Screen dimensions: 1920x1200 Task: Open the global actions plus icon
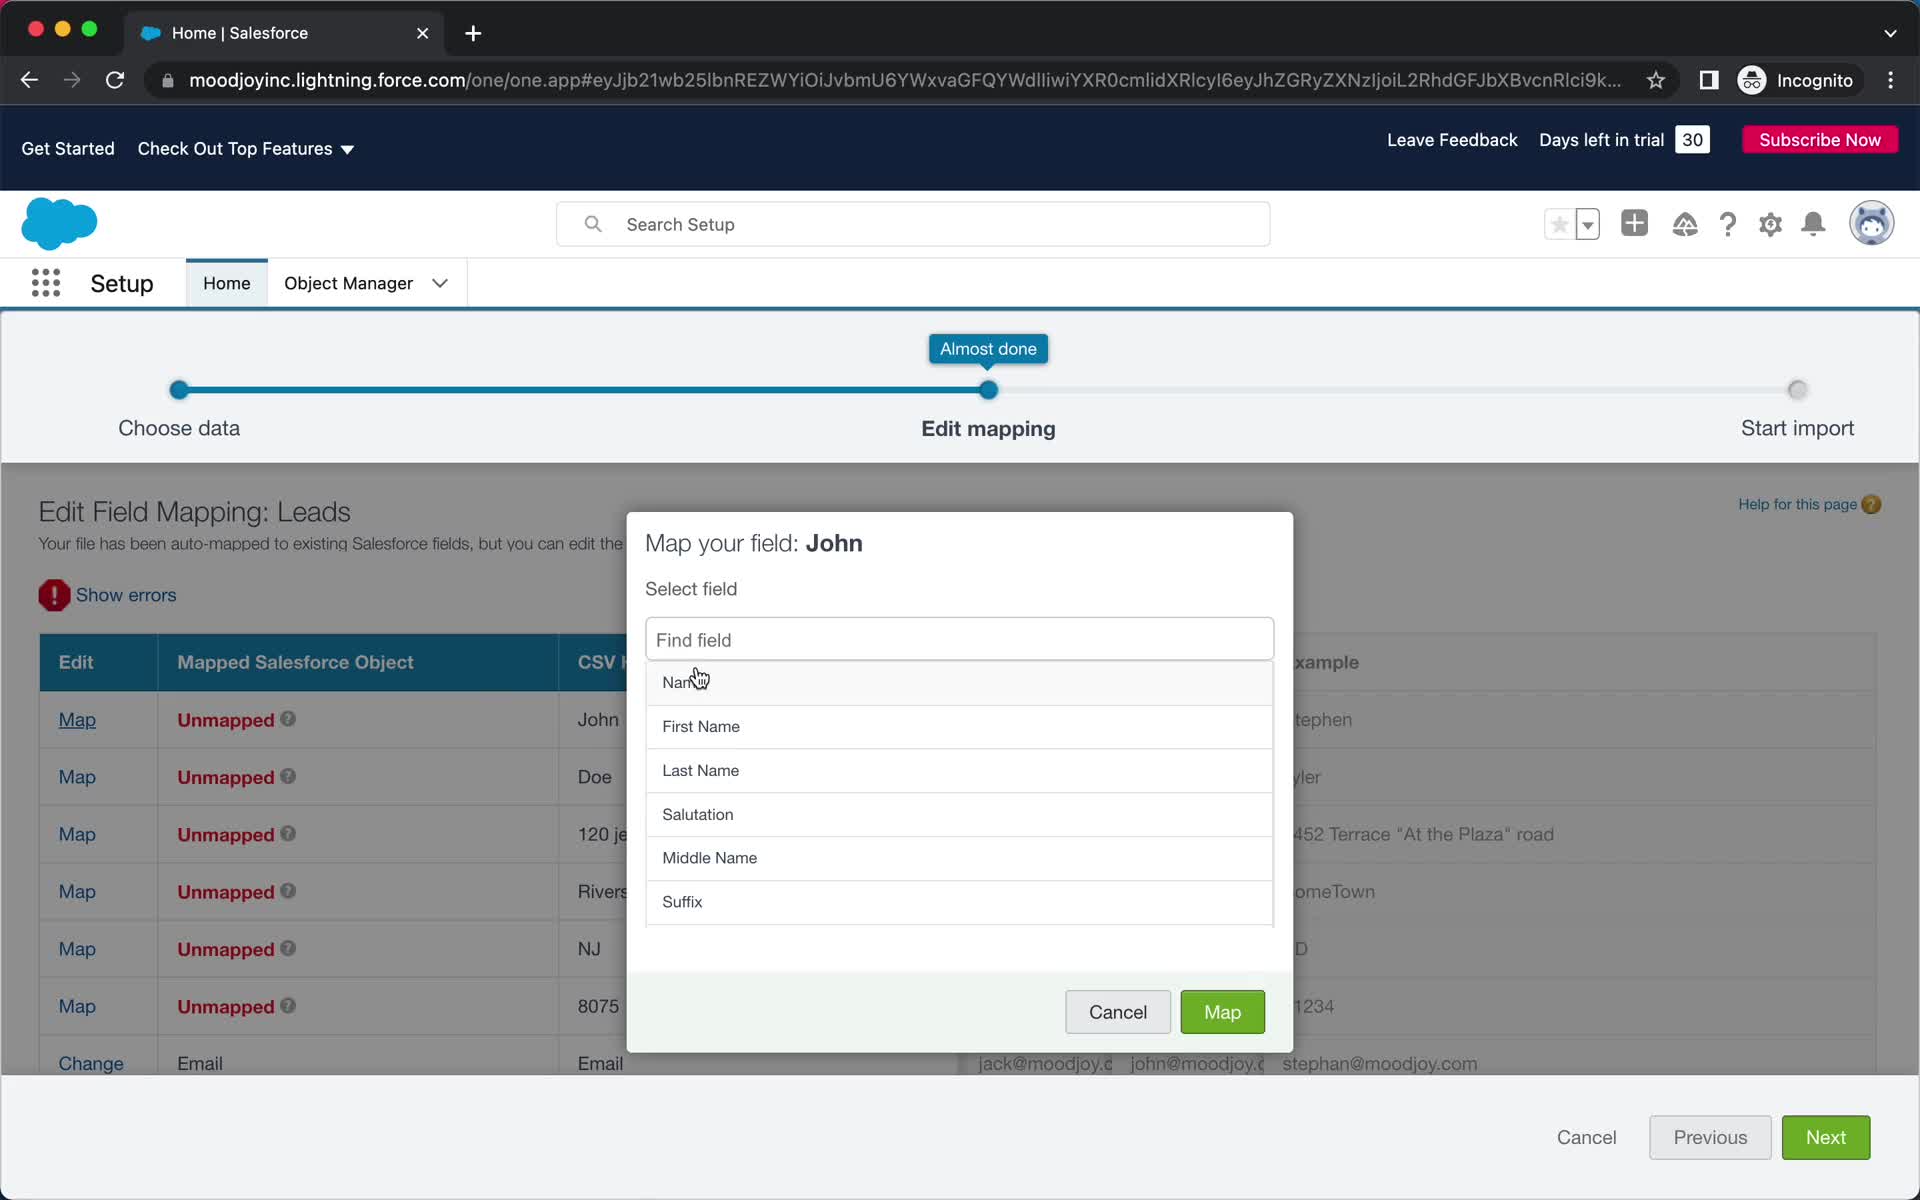(1634, 223)
